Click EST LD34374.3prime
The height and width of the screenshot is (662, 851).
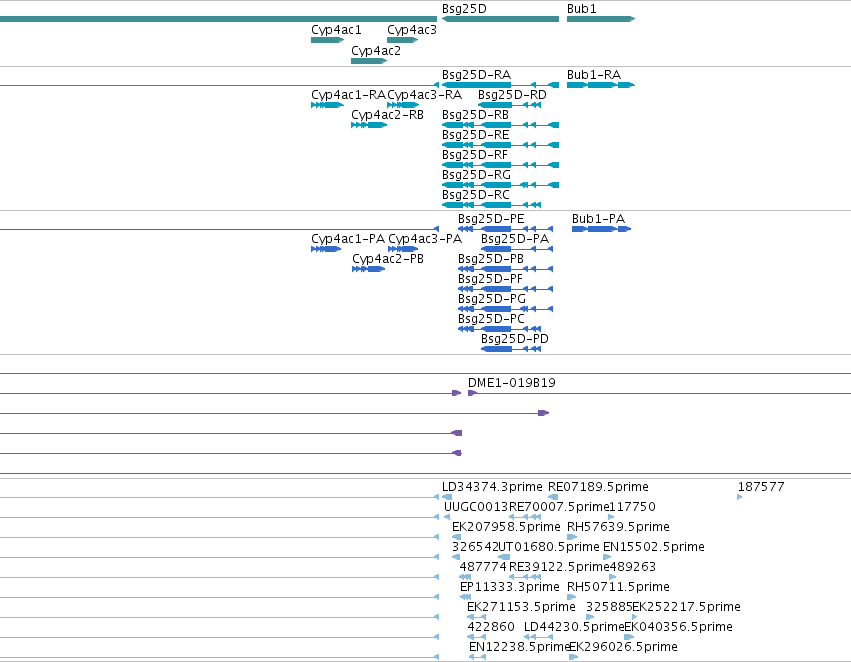tap(447, 497)
